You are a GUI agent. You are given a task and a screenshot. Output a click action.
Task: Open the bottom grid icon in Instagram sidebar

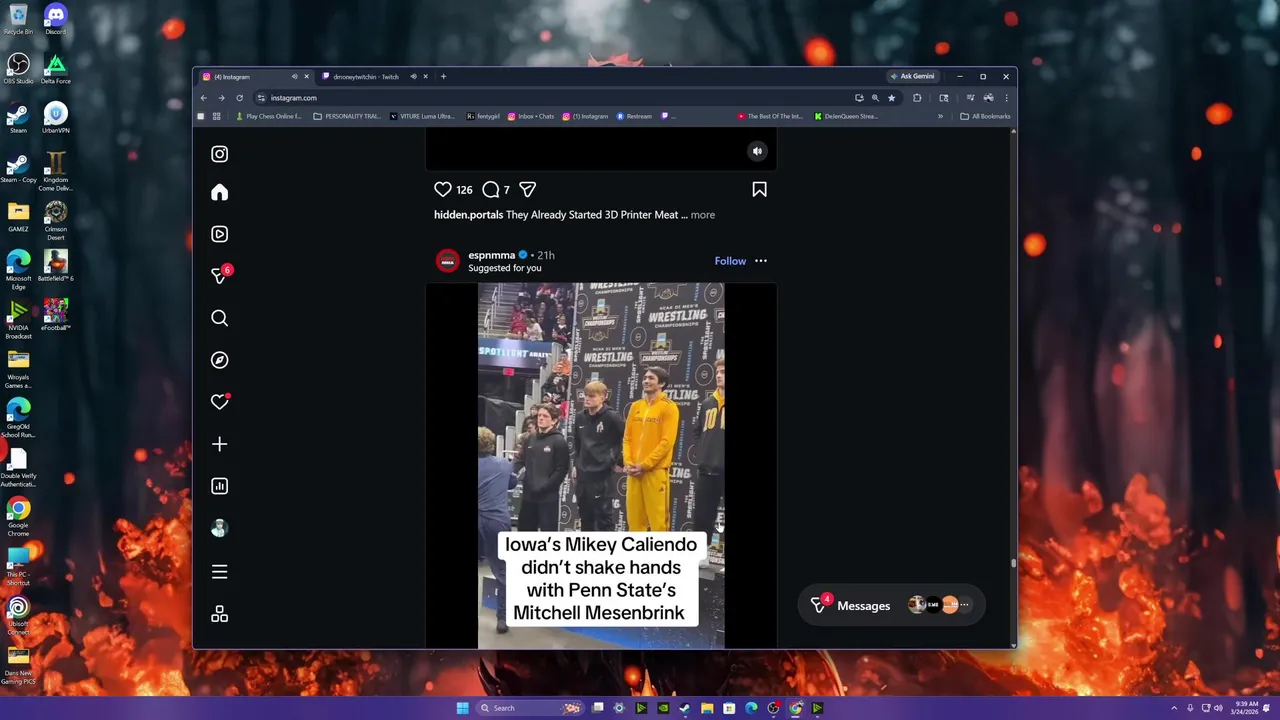(219, 614)
